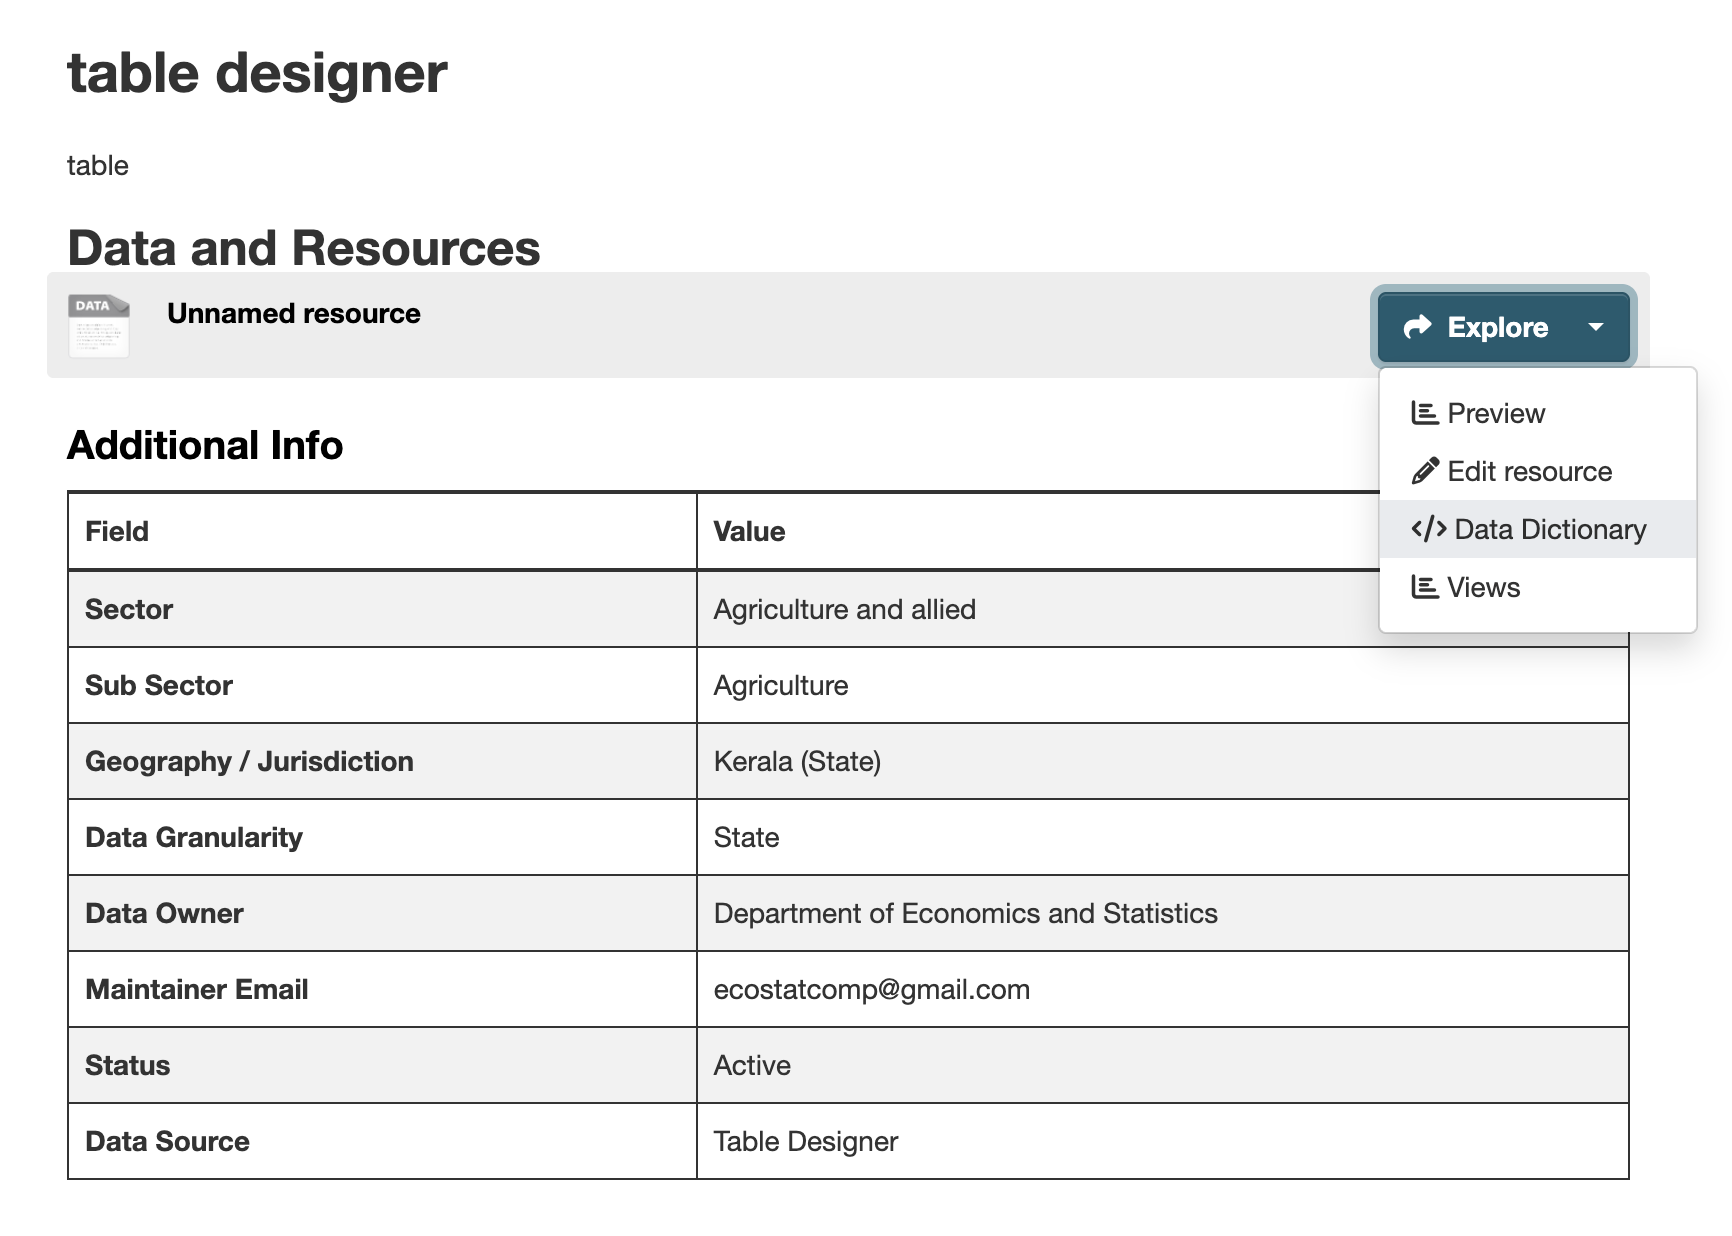Open the Unnamed resource link

pyautogui.click(x=294, y=313)
